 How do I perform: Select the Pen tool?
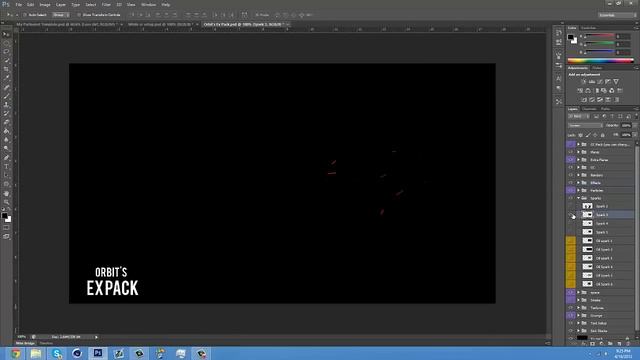(6, 158)
